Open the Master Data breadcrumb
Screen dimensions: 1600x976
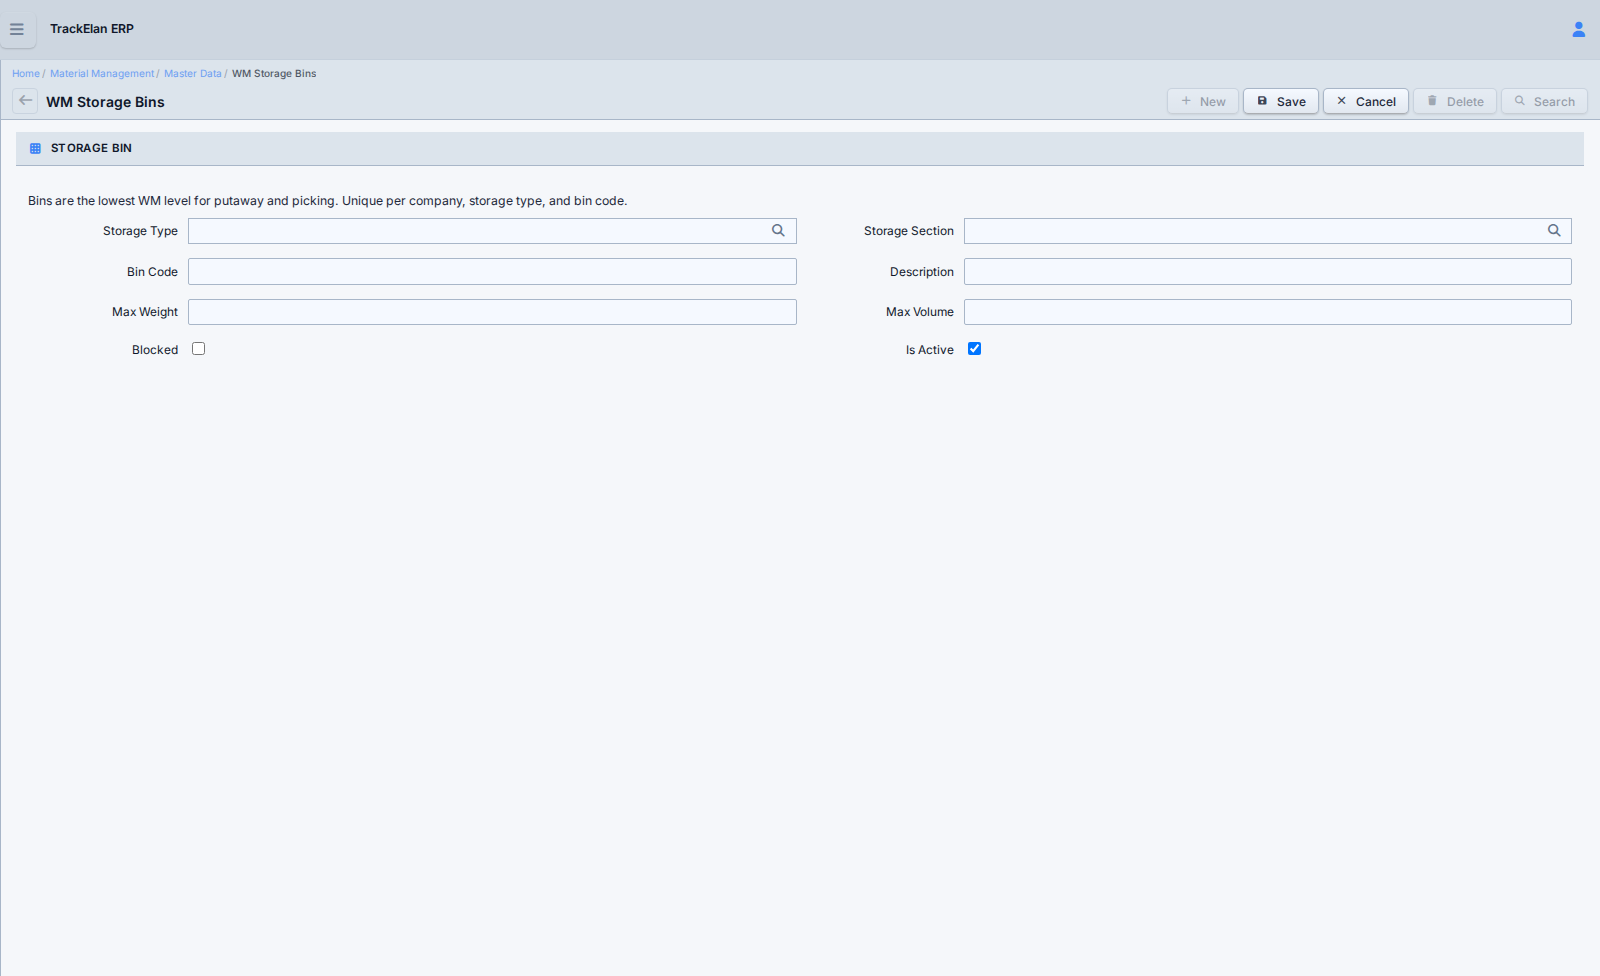tap(193, 74)
